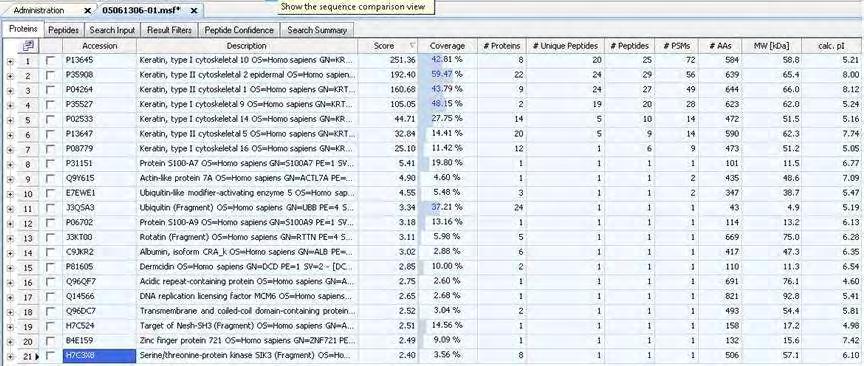Sort by the Coverage column header
Image resolution: width=864 pixels, height=366 pixels.
coord(447,46)
